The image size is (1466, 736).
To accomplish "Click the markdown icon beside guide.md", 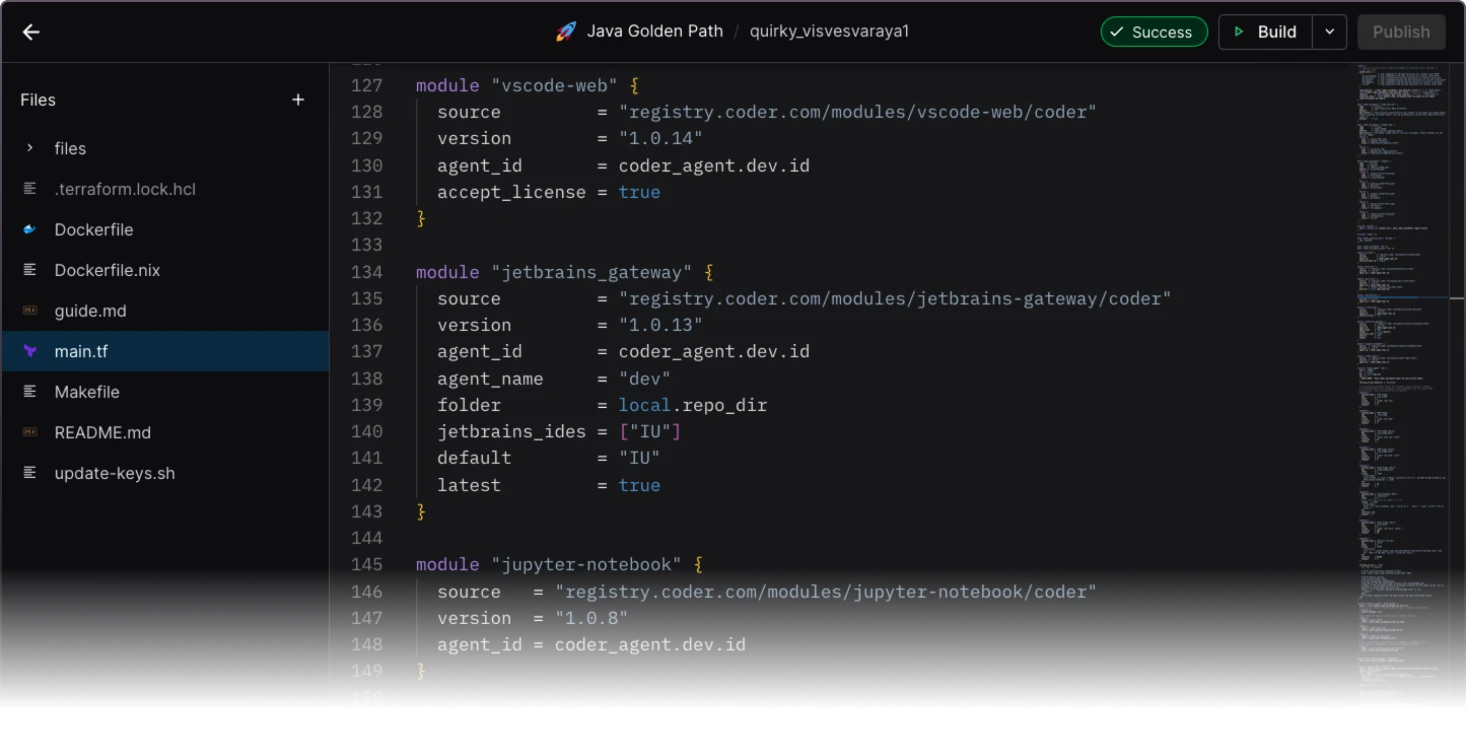I will (x=30, y=311).
